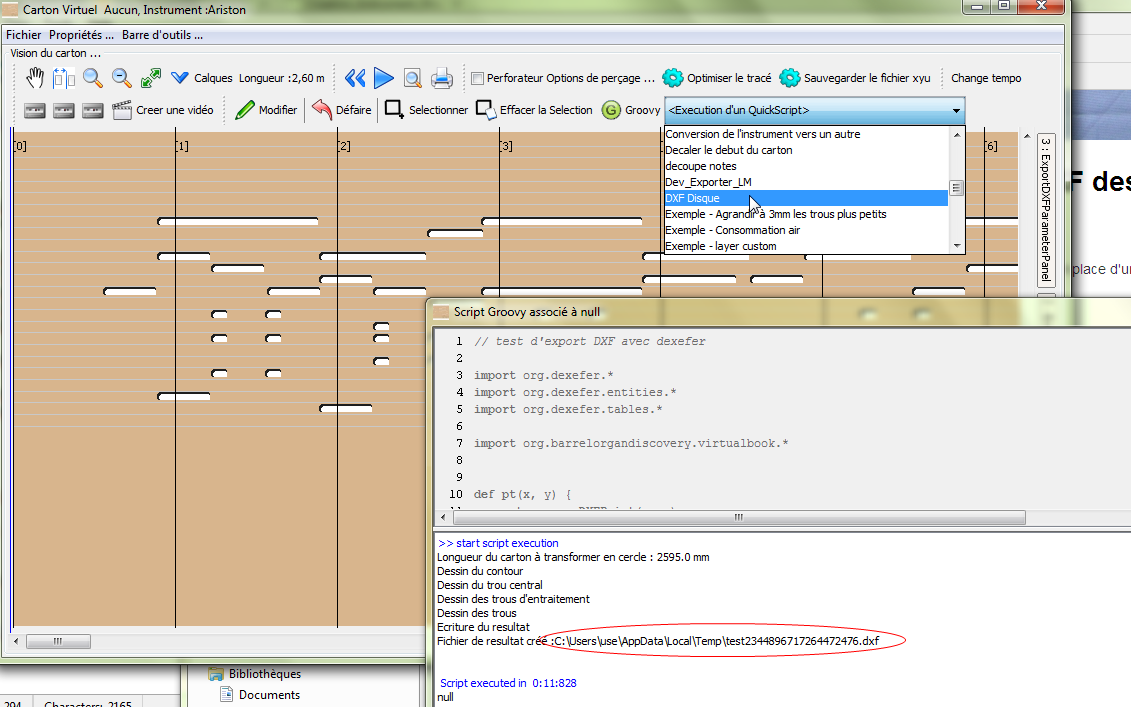Rewind carton to the beginning
1131x707 pixels.
[x=355, y=78]
